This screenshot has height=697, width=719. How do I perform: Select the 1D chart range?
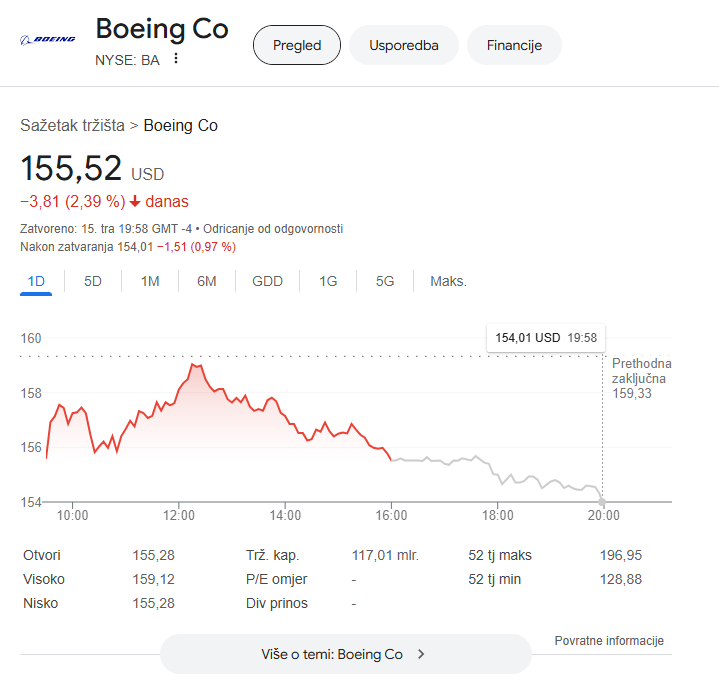coord(36,281)
